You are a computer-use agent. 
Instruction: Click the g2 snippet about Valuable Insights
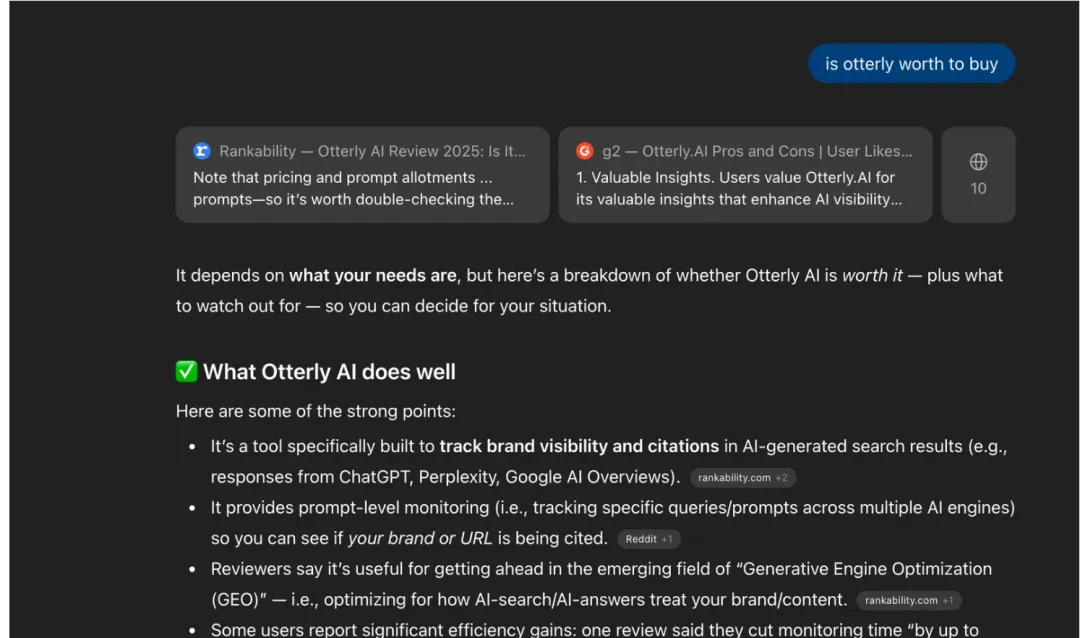pyautogui.click(x=739, y=188)
